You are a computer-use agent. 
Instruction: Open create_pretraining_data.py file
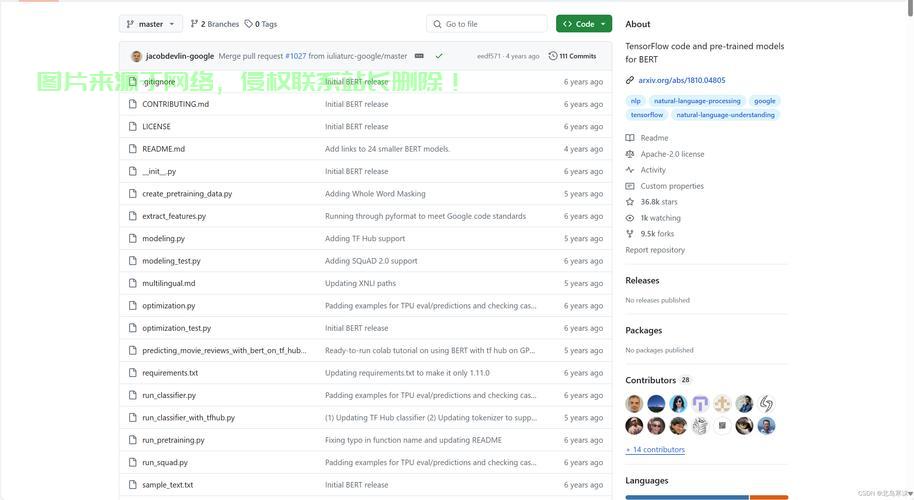[187, 193]
